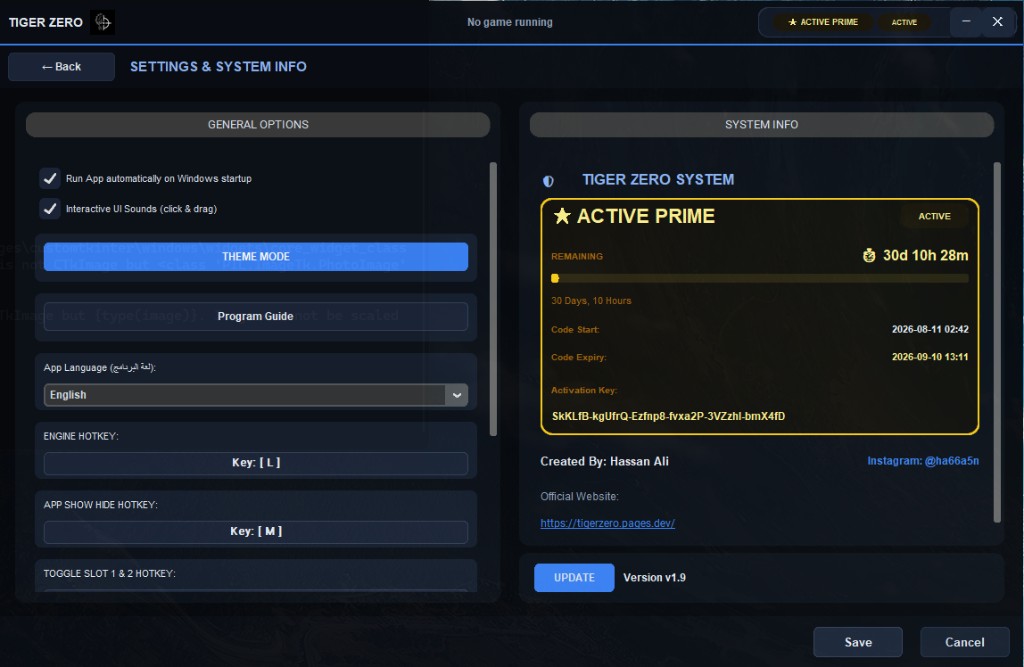Click the Tiger Zero logo icon

pos(103,22)
